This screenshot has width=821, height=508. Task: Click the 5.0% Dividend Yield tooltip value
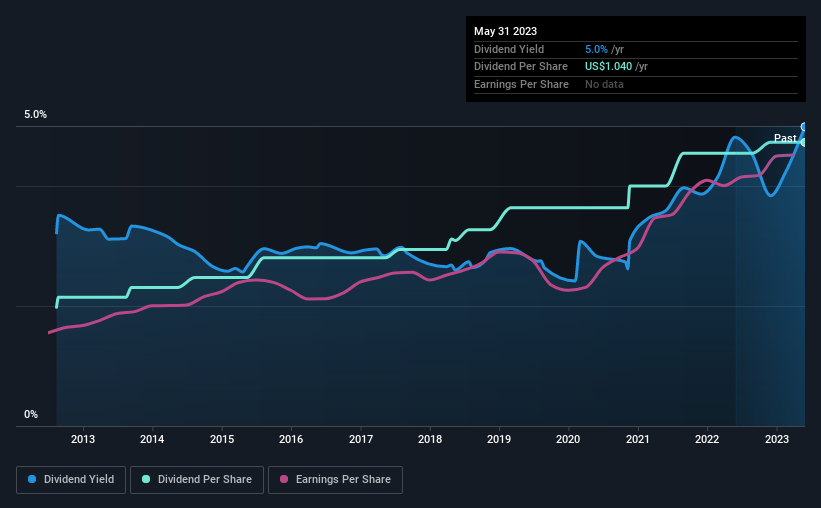click(x=596, y=49)
